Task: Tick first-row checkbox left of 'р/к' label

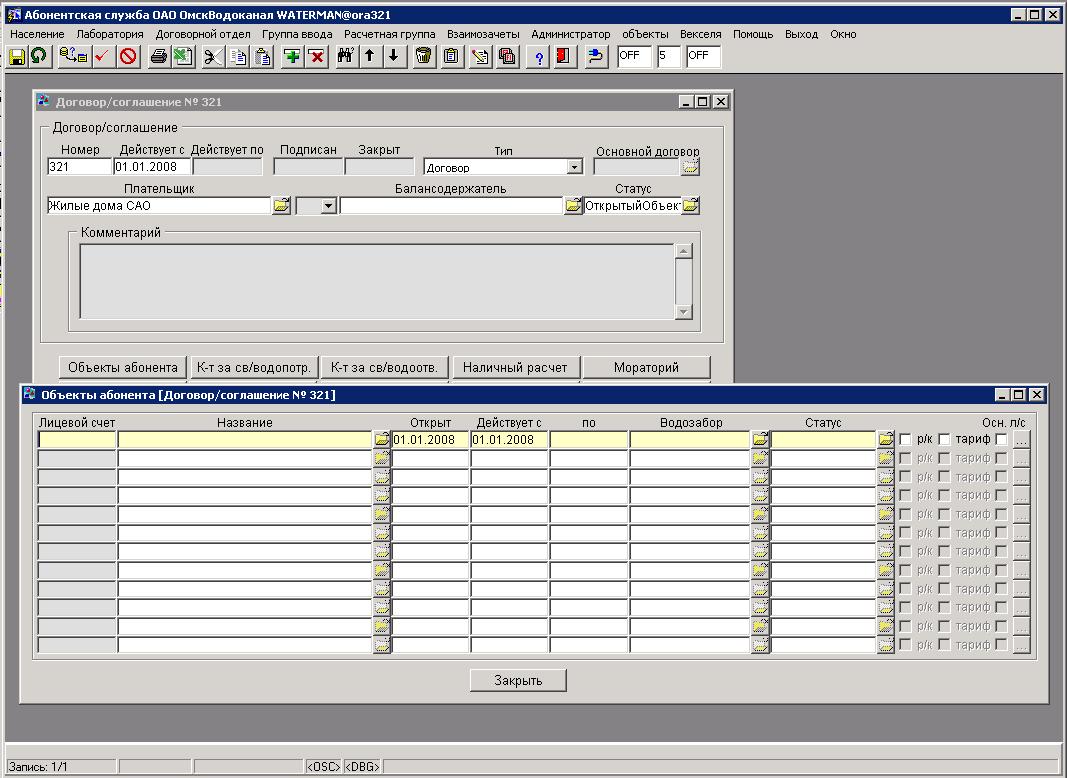Action: point(905,440)
